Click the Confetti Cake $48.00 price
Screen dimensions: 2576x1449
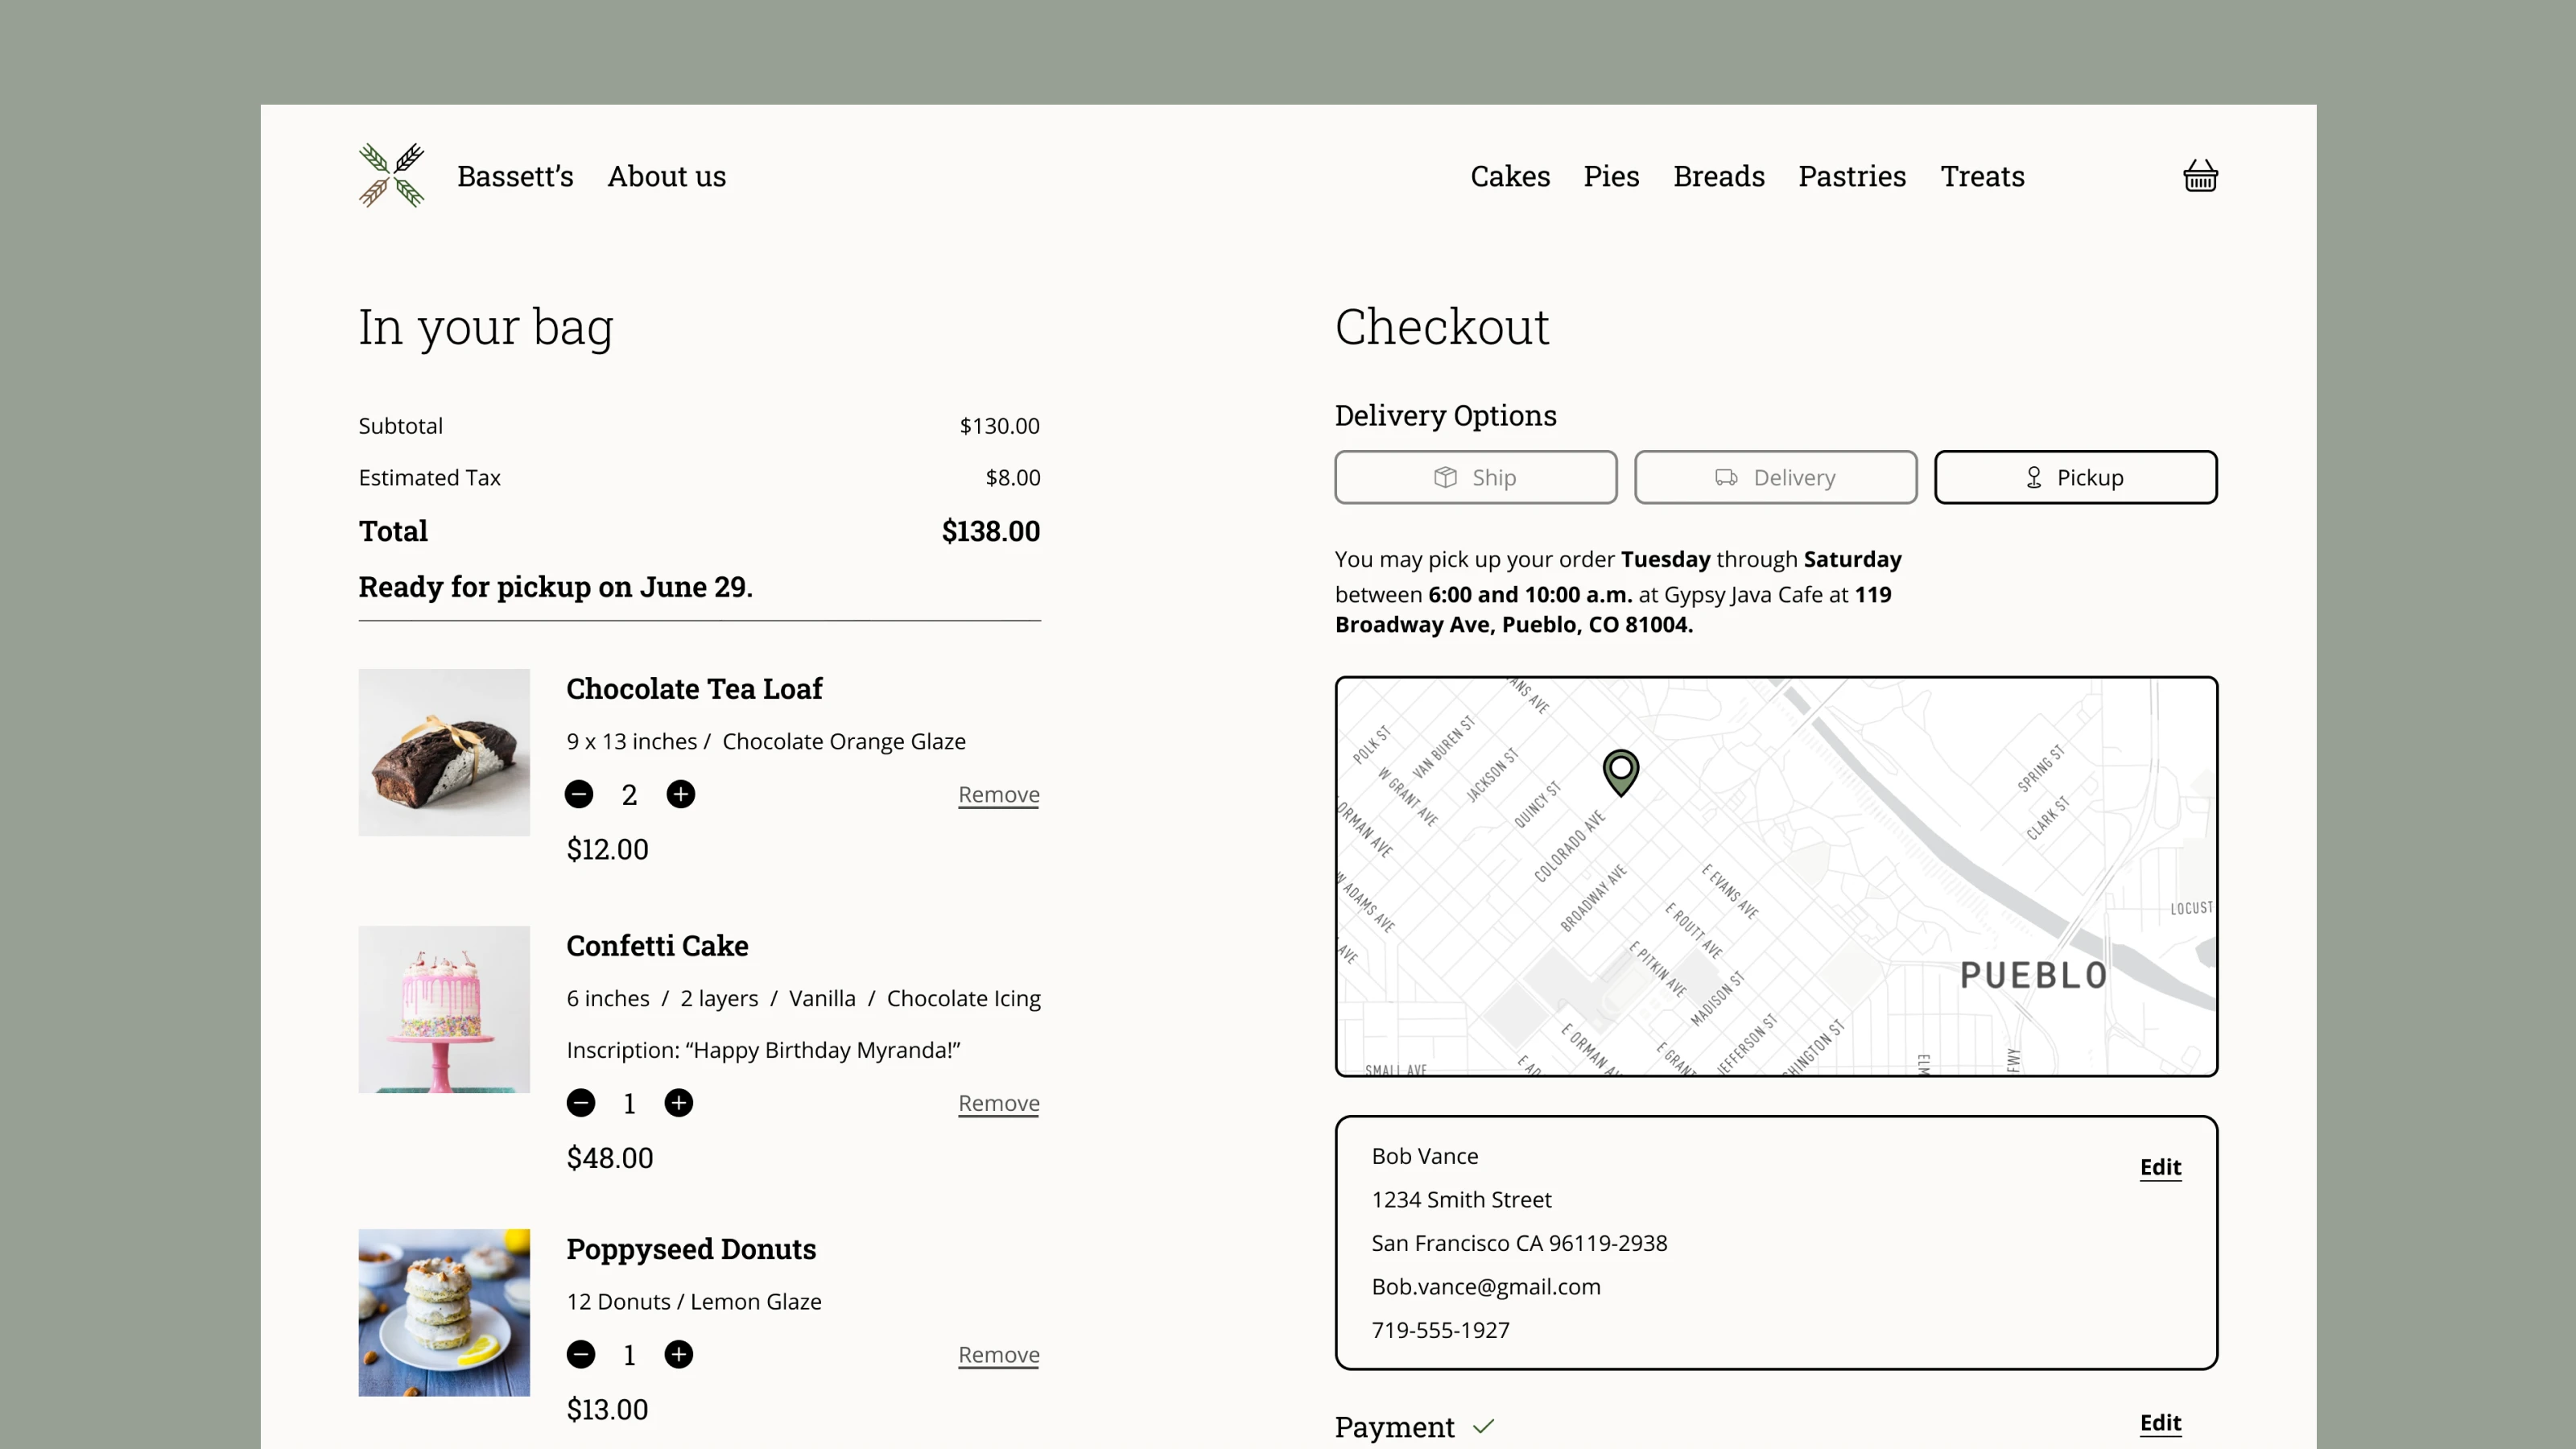coord(609,1158)
